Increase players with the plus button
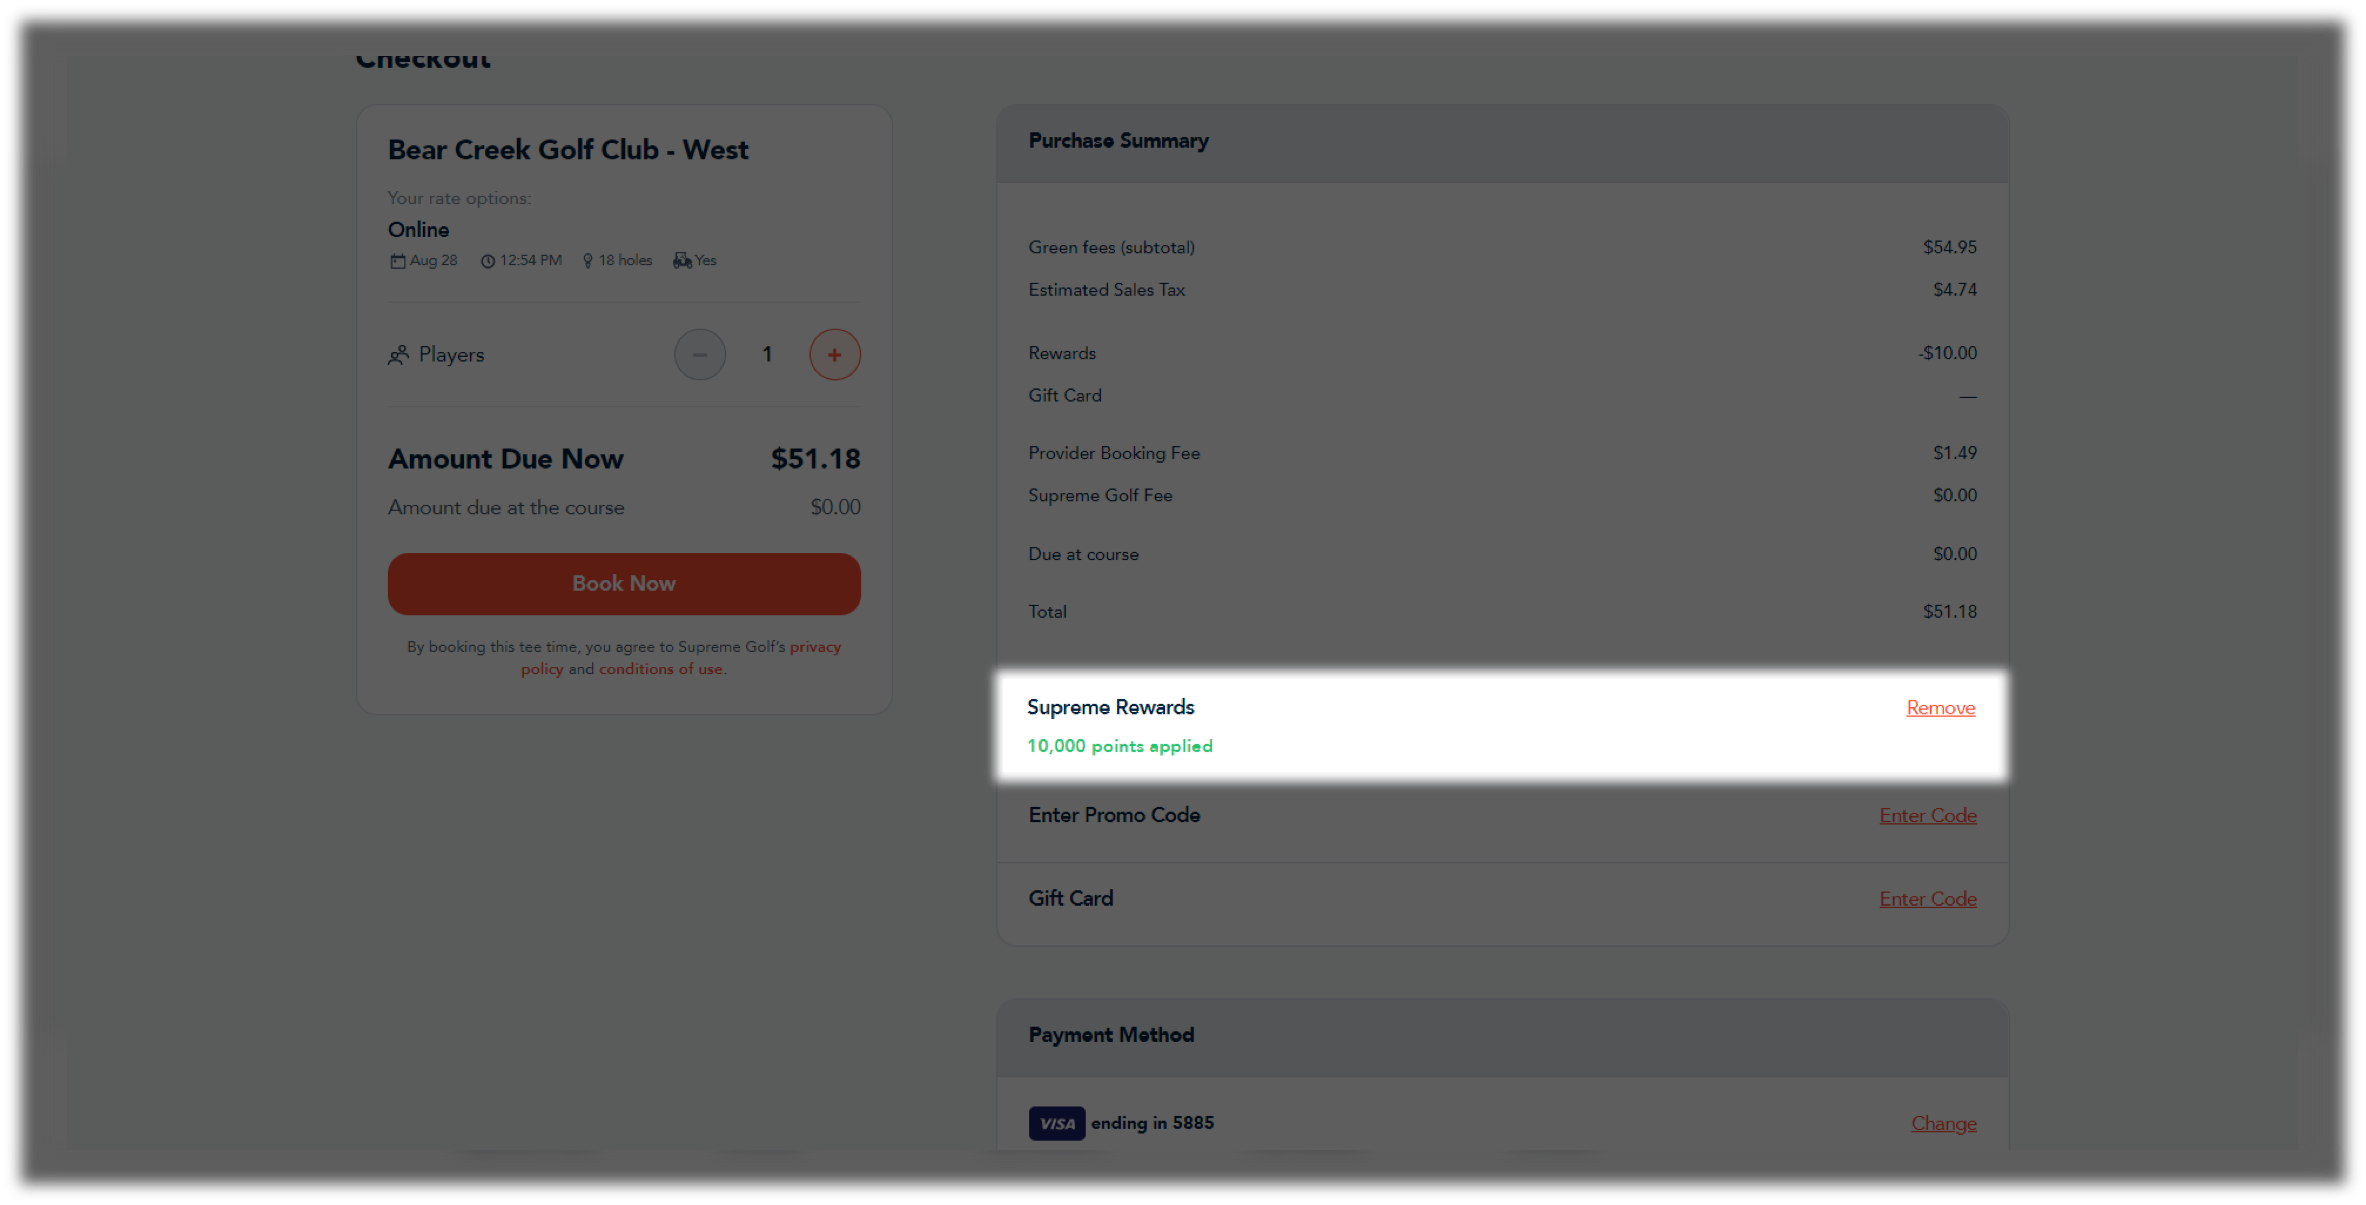Screen dimensions: 2366x1205 pyautogui.click(x=834, y=355)
